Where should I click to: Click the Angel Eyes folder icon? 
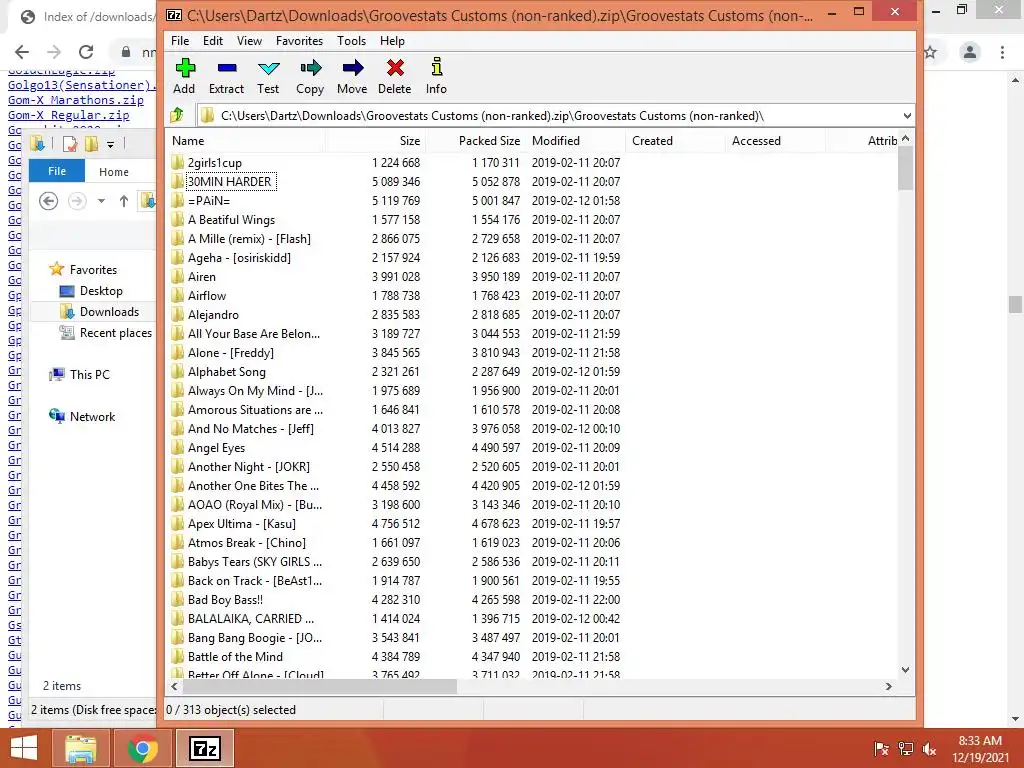(178, 447)
